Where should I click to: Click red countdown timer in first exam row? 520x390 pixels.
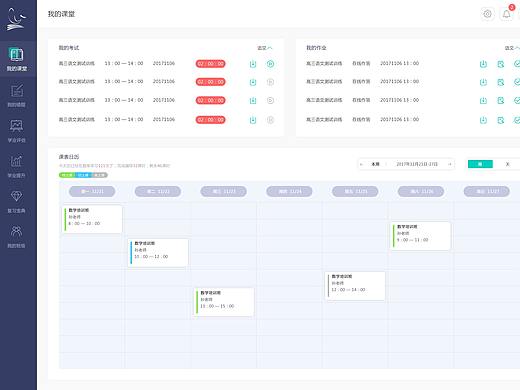210,64
